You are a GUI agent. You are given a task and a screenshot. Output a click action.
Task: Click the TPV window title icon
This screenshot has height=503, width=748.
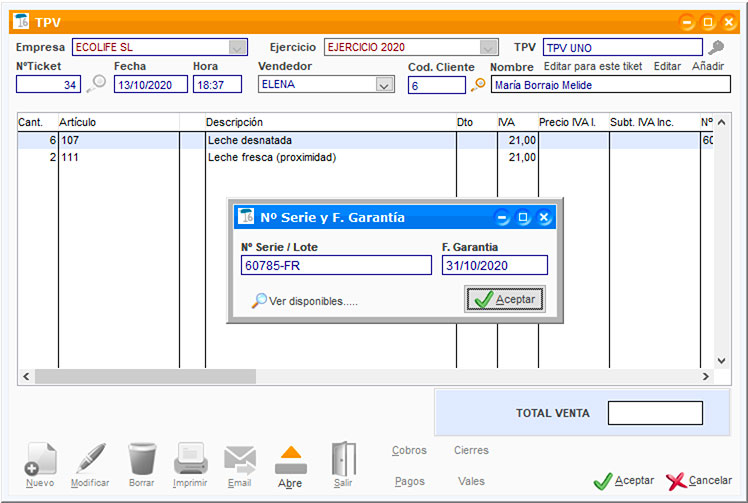(x=21, y=21)
